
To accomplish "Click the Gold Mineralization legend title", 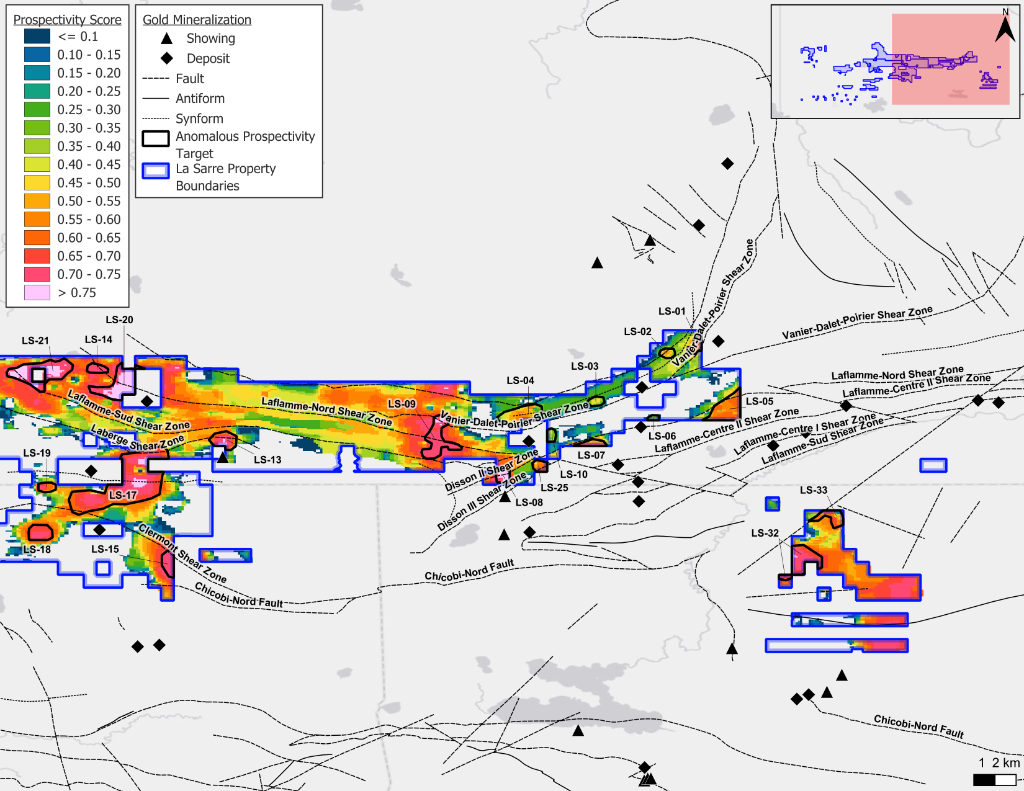I will pos(197,20).
